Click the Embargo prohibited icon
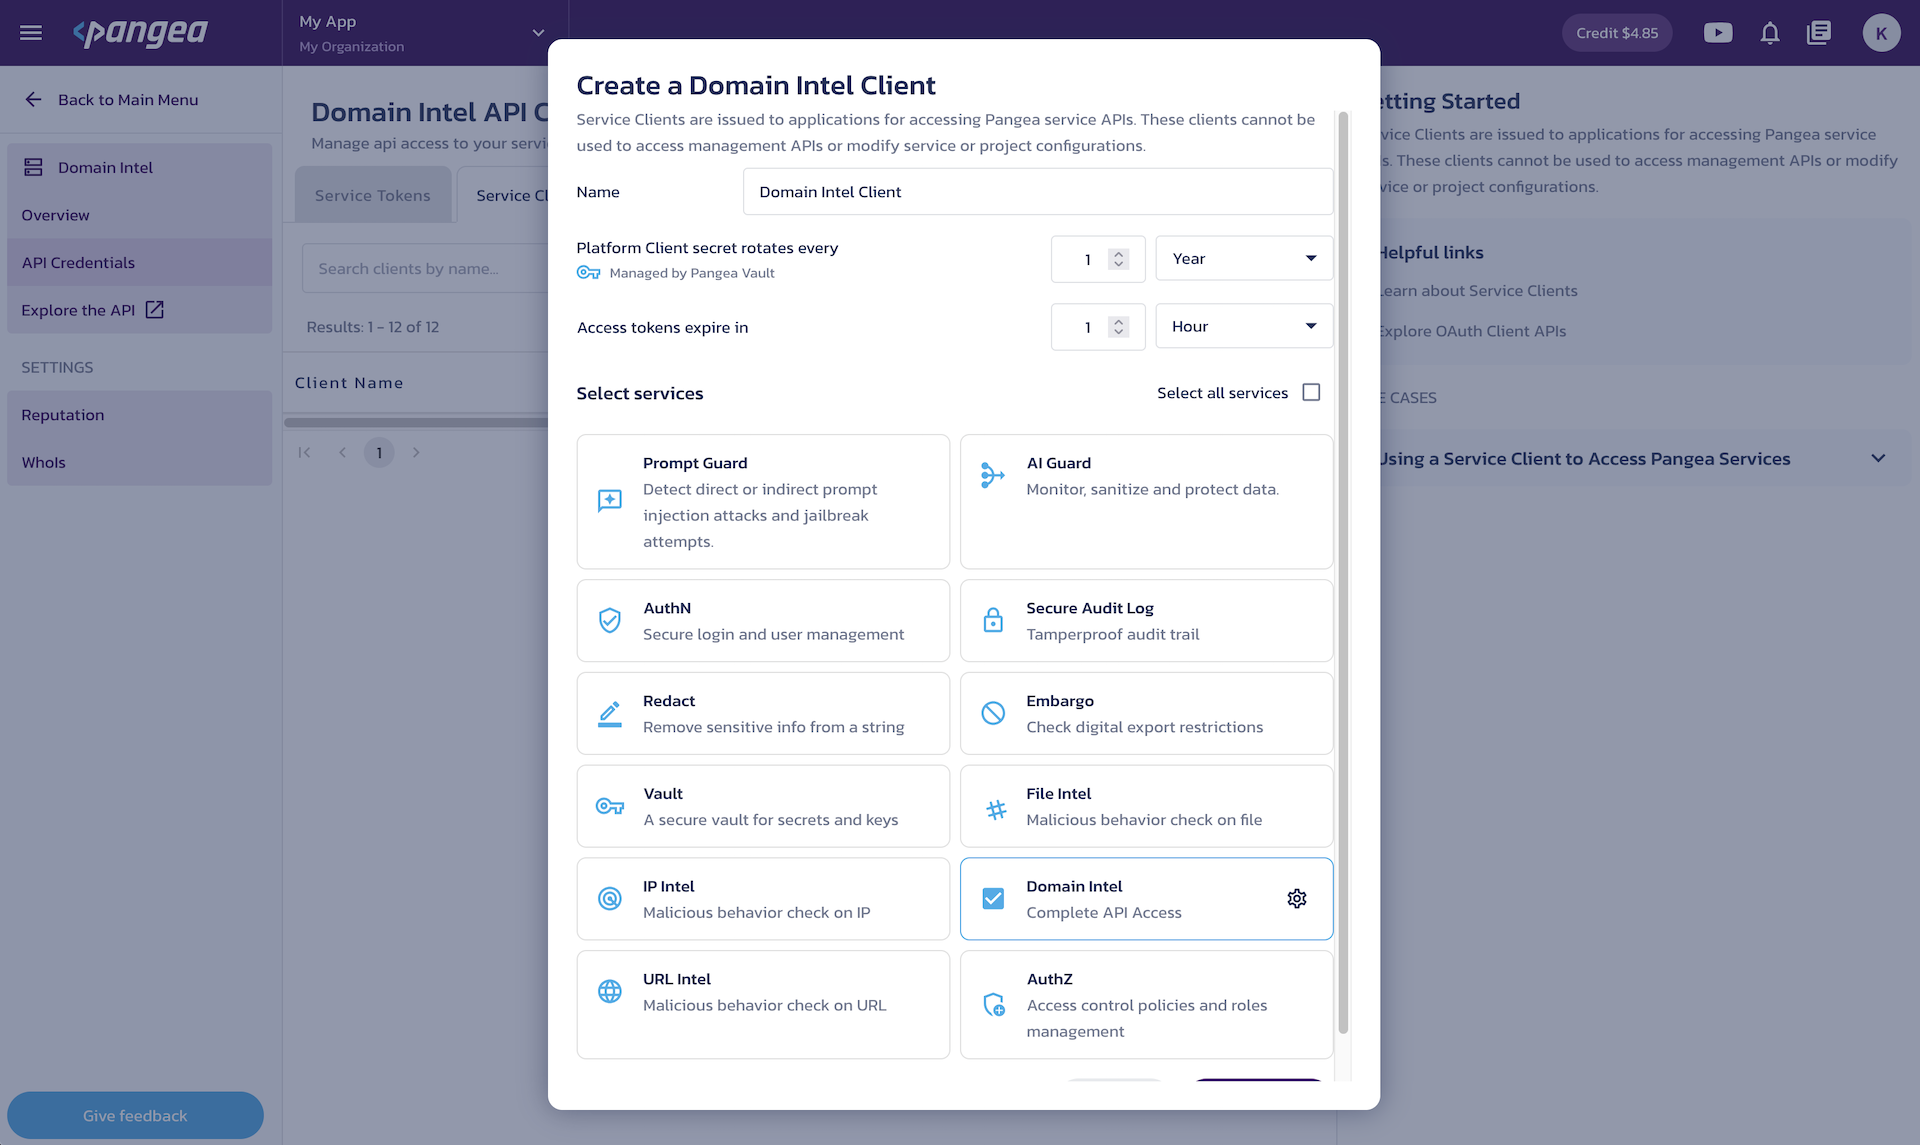The height and width of the screenshot is (1145, 1920). [993, 713]
